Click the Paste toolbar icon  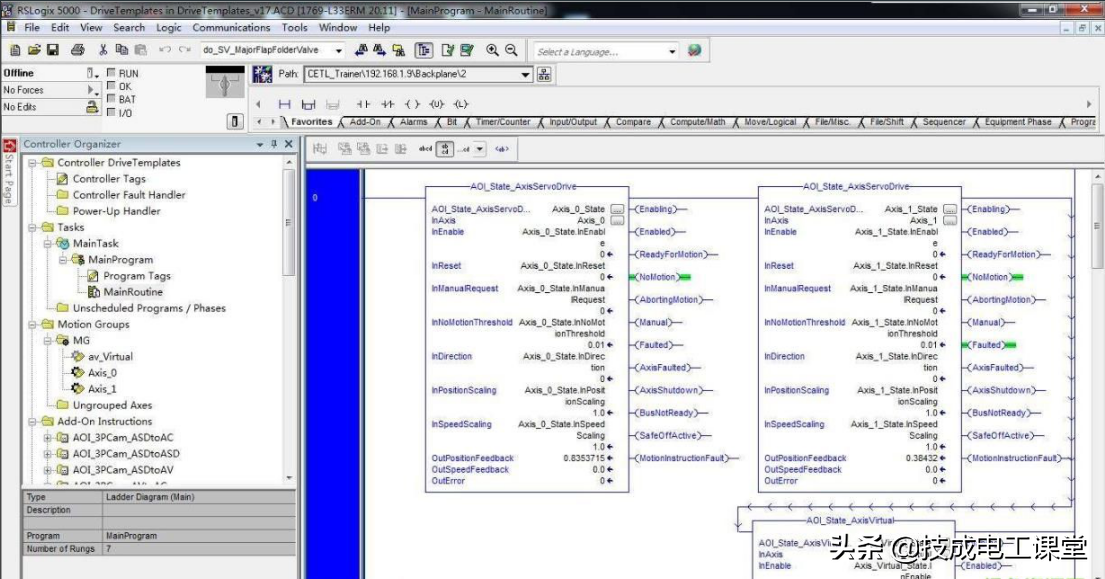click(140, 50)
